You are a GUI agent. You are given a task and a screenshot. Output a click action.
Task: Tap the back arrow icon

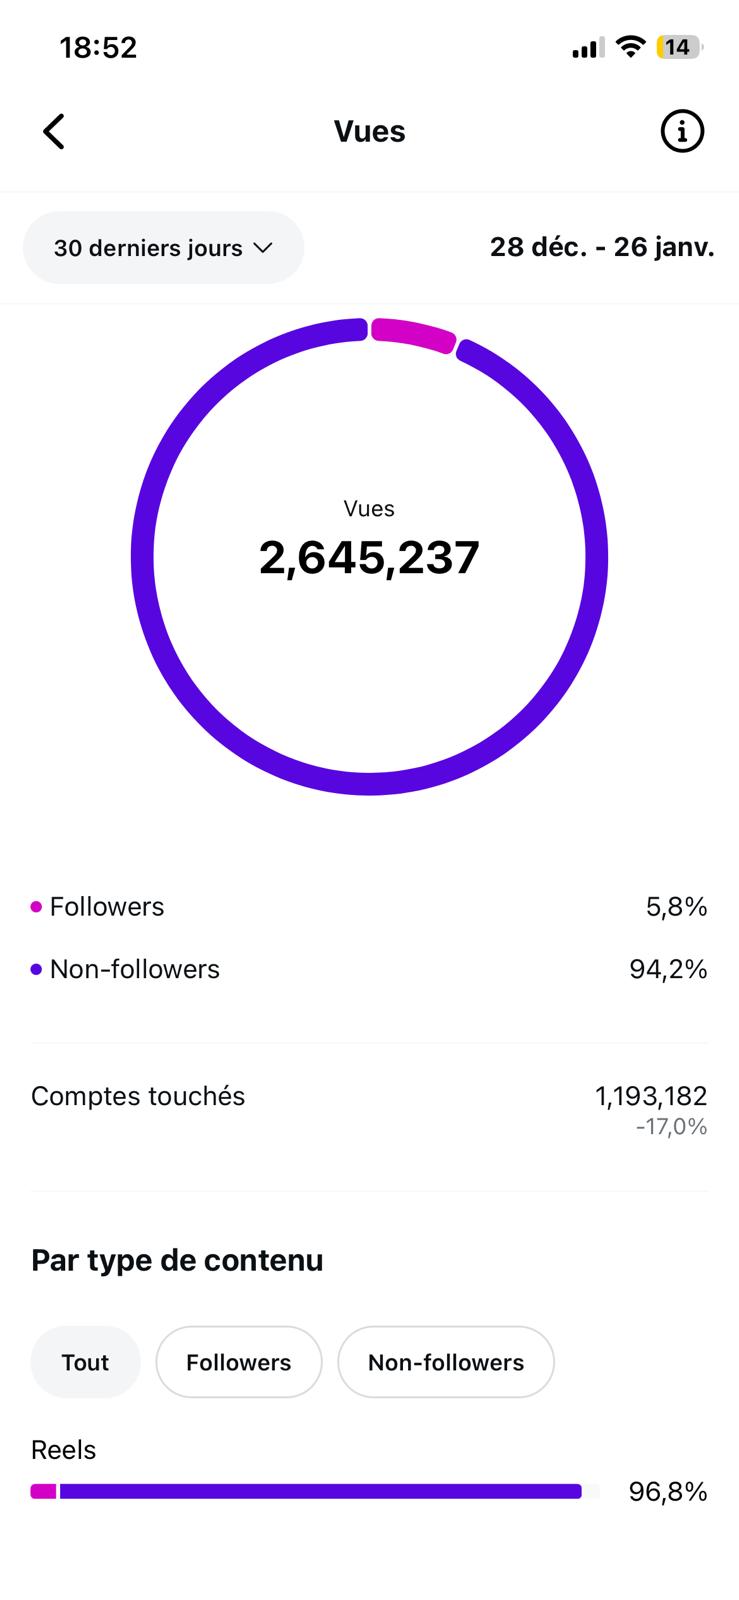[x=54, y=131]
